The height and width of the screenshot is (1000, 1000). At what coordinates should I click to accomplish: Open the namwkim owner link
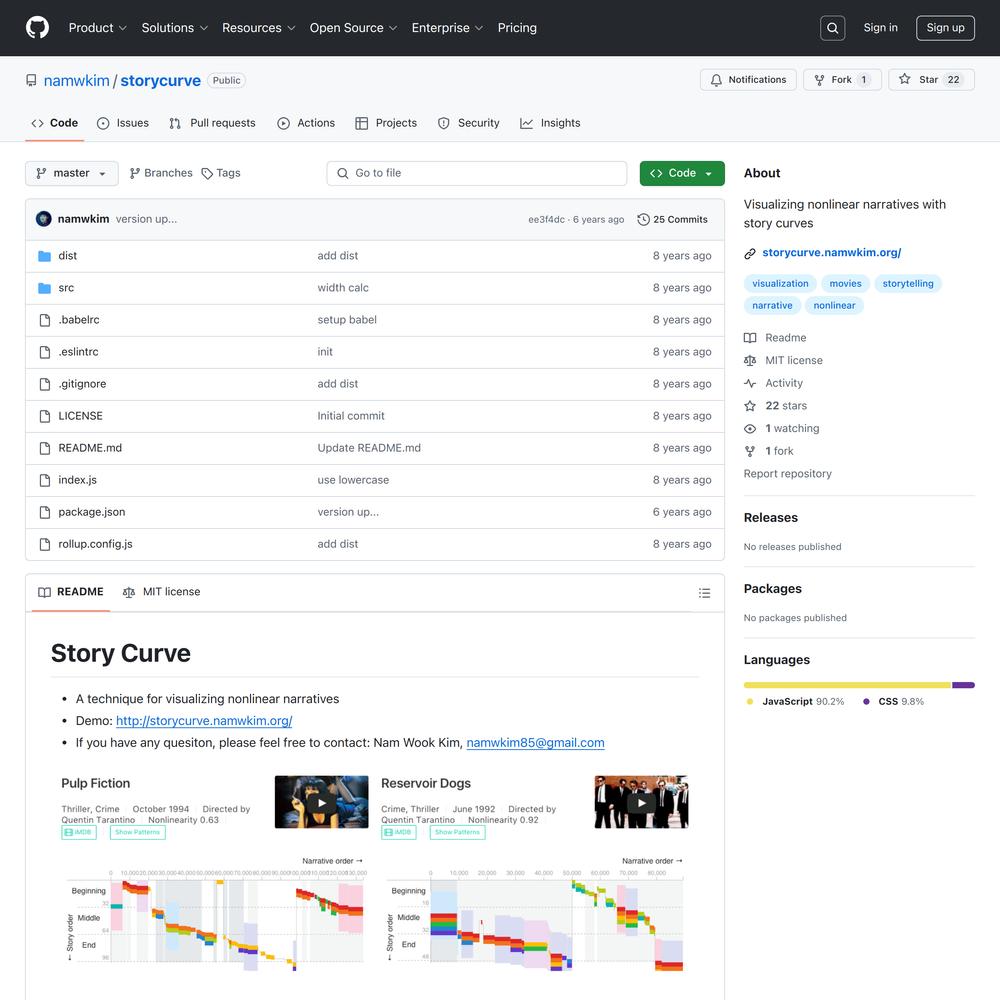[x=77, y=81]
